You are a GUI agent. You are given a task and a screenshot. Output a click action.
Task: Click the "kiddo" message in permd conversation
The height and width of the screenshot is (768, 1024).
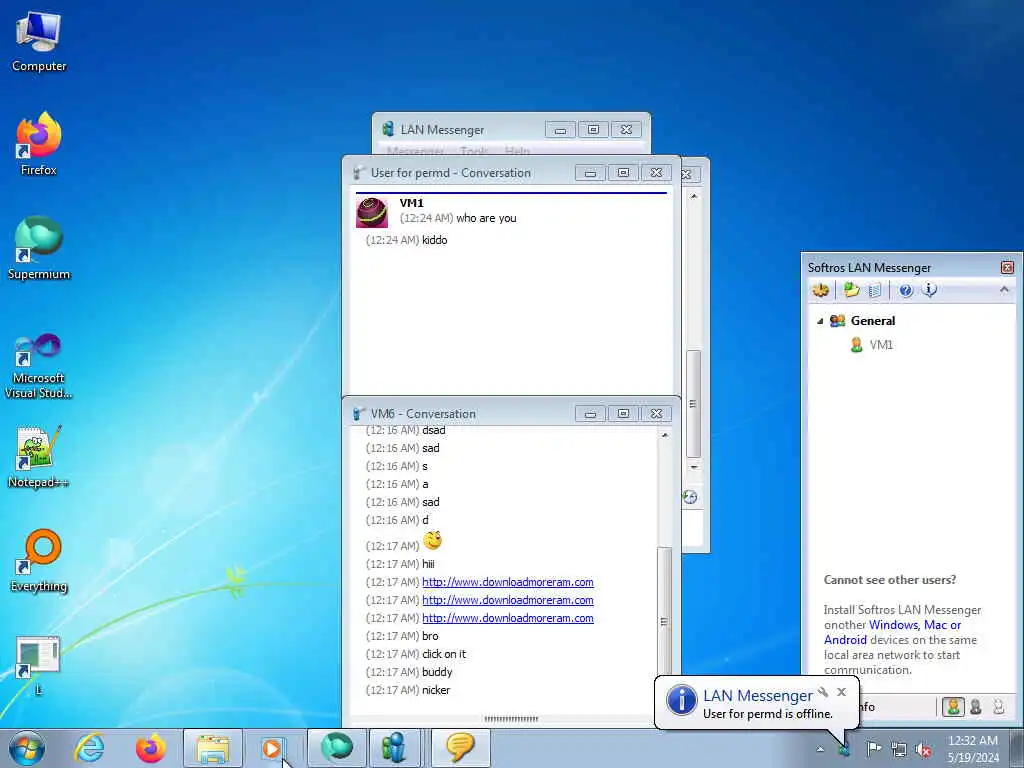point(434,240)
